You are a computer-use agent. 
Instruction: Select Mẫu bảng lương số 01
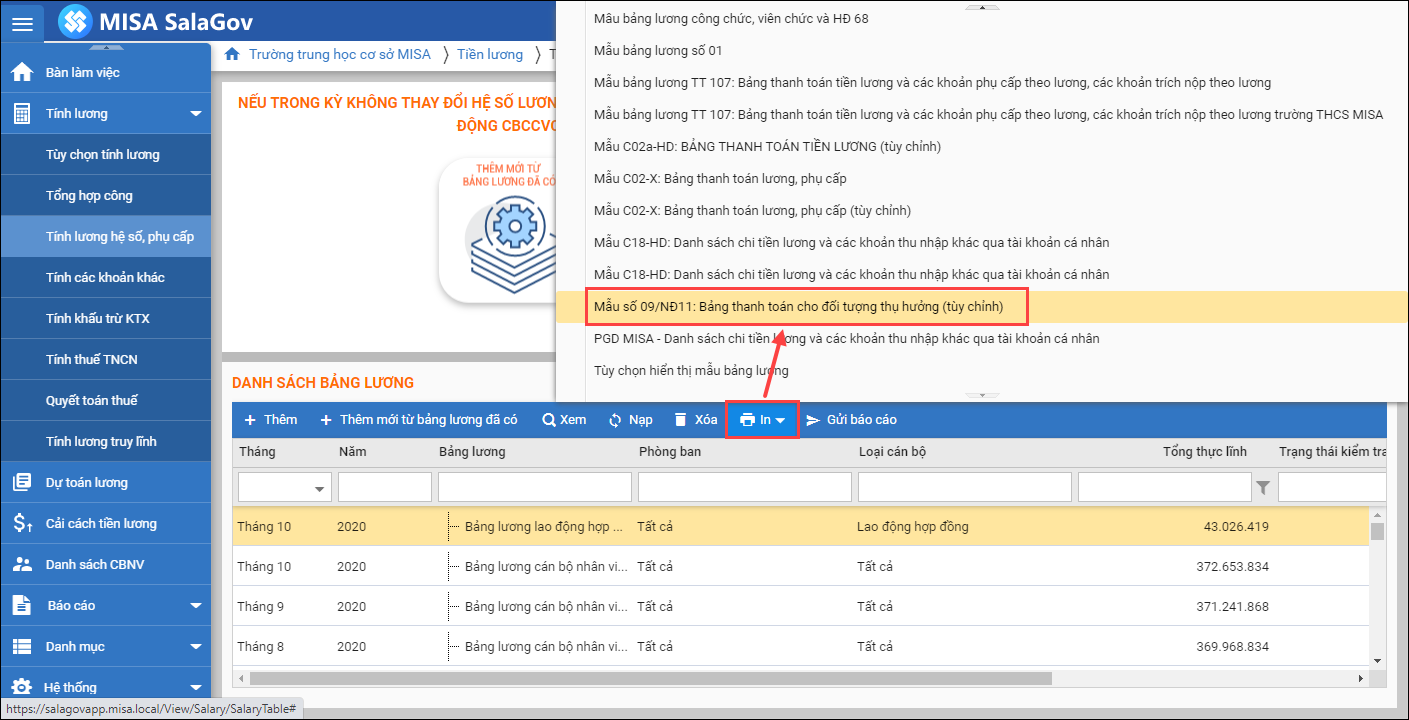pos(658,50)
